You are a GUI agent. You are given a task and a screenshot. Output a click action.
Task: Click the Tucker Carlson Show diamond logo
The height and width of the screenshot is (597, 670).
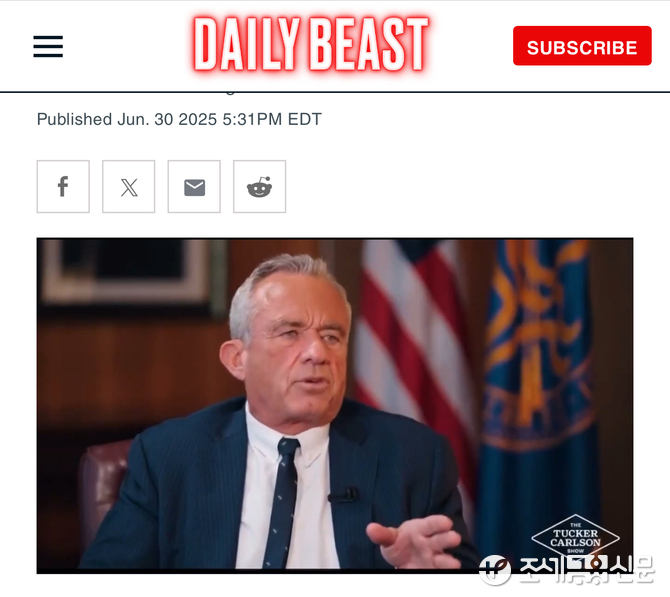[x=575, y=537]
